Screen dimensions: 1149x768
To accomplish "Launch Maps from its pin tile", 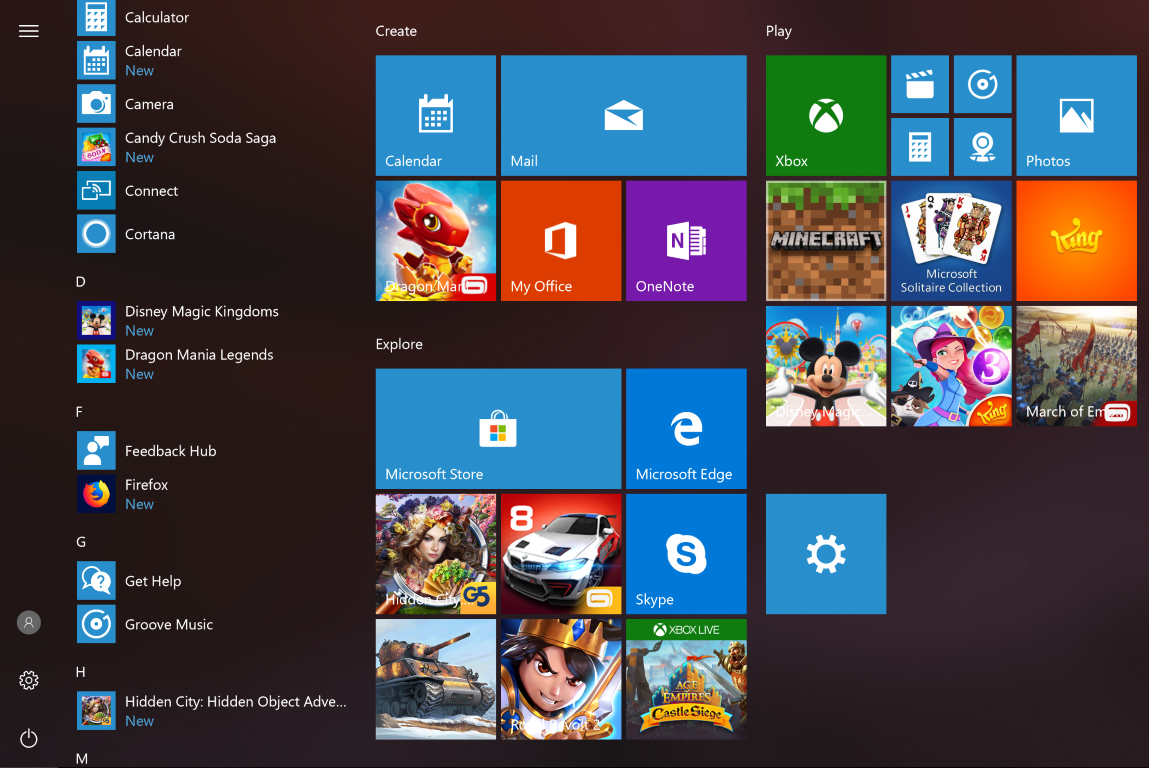I will [x=982, y=146].
